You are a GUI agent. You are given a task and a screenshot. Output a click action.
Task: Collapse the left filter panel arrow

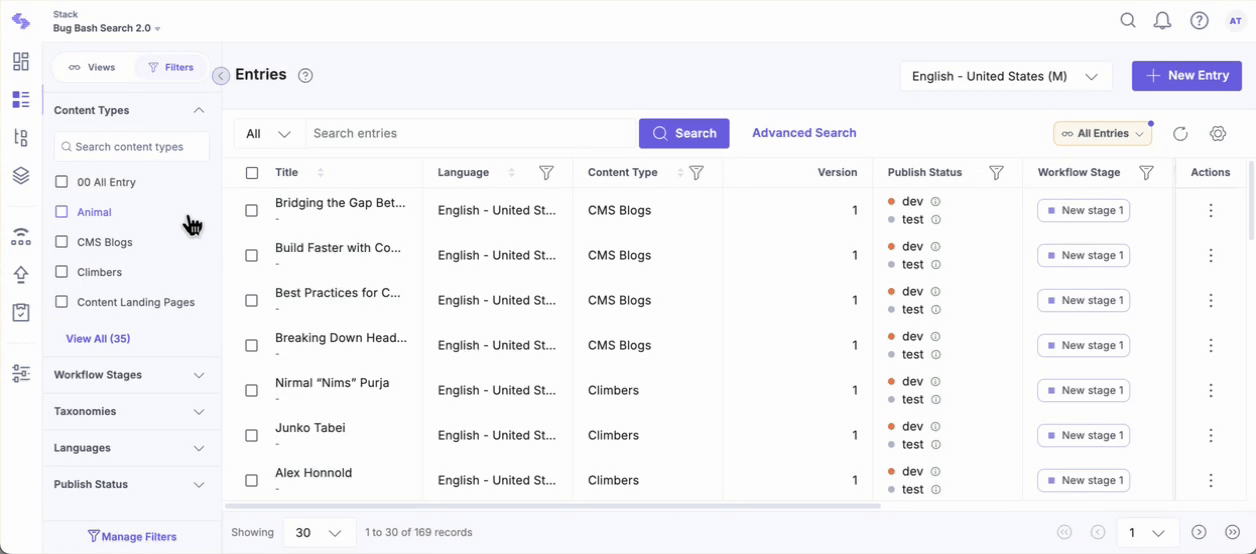point(221,76)
